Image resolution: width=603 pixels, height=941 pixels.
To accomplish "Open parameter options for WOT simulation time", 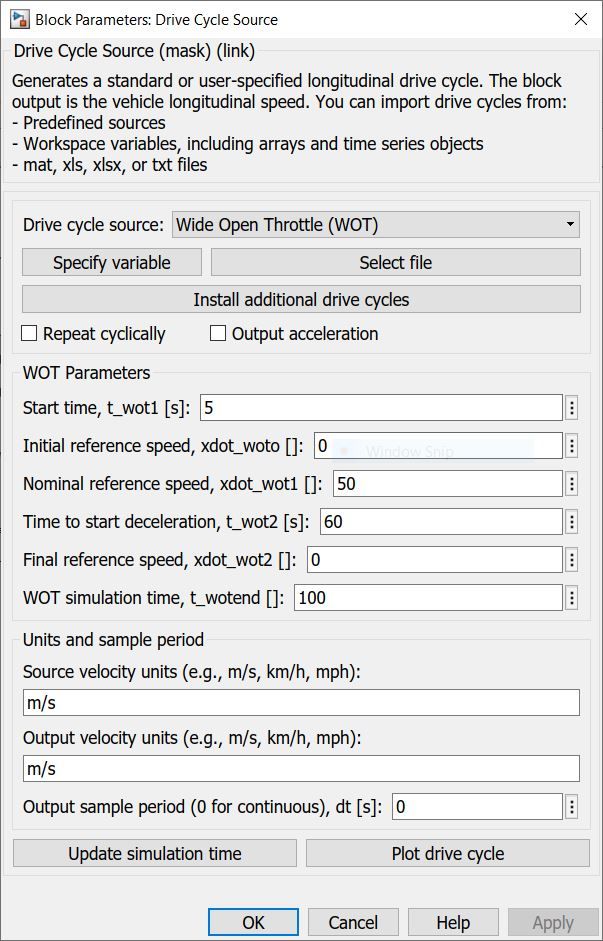I will pos(572,597).
